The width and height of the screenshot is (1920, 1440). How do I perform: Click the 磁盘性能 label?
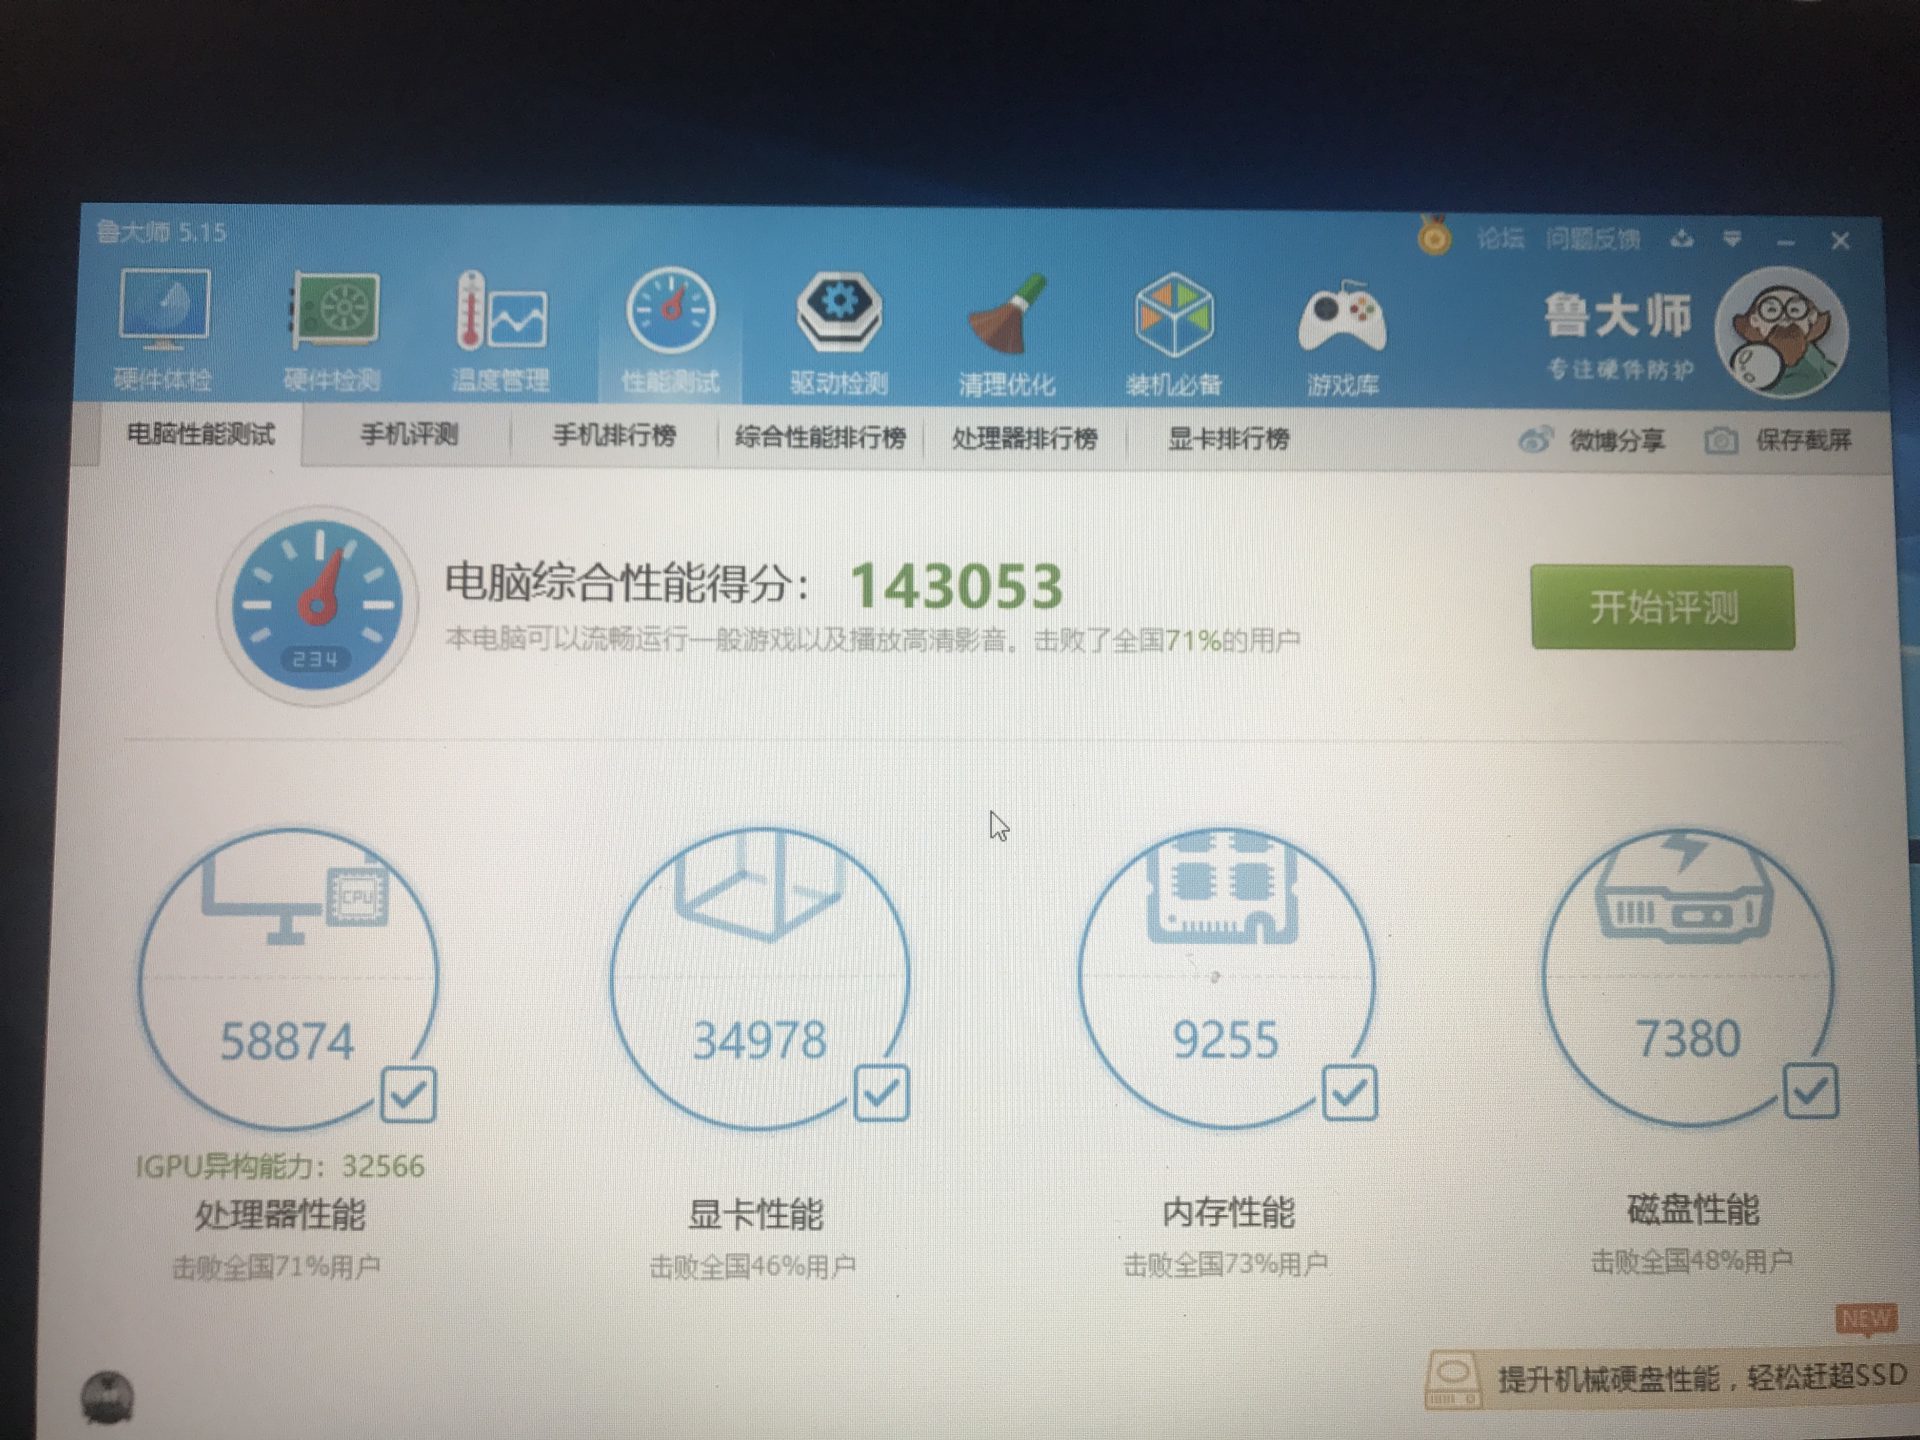click(1693, 1209)
